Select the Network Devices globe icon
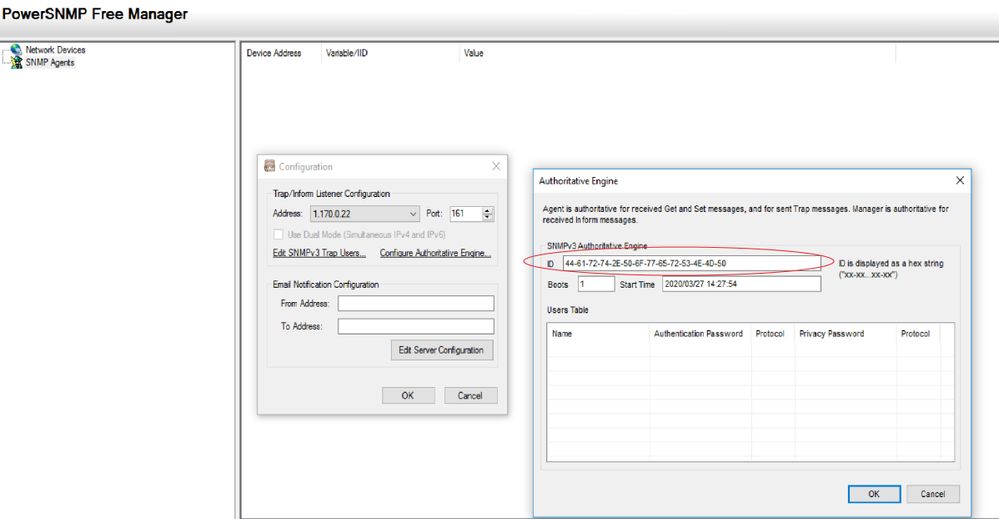Viewport: 999px width, 519px height. pos(16,50)
